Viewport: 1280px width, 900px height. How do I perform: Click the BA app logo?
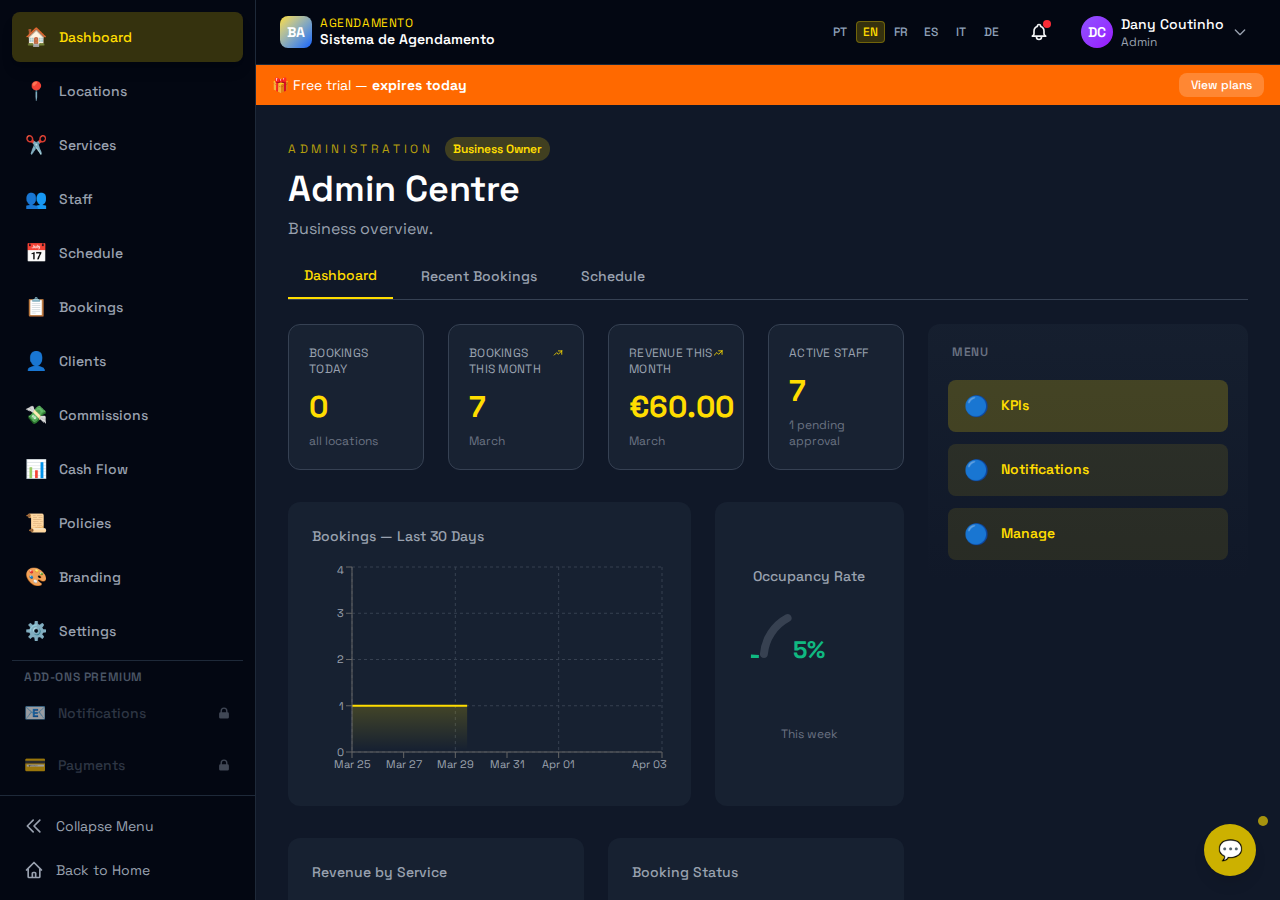[296, 32]
